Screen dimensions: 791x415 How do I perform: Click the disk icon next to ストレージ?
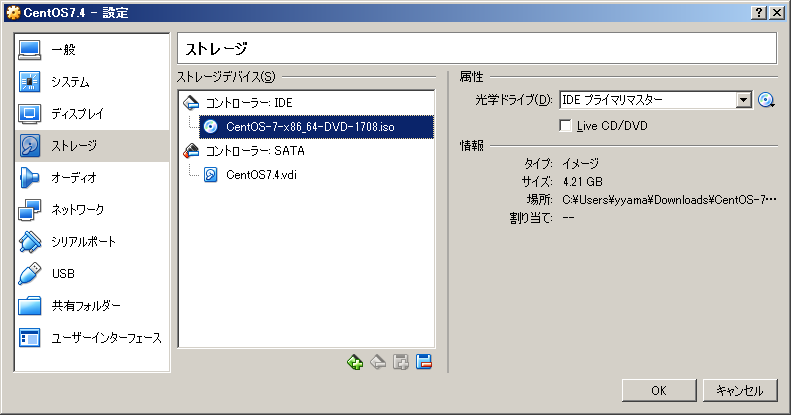pyautogui.click(x=30, y=146)
